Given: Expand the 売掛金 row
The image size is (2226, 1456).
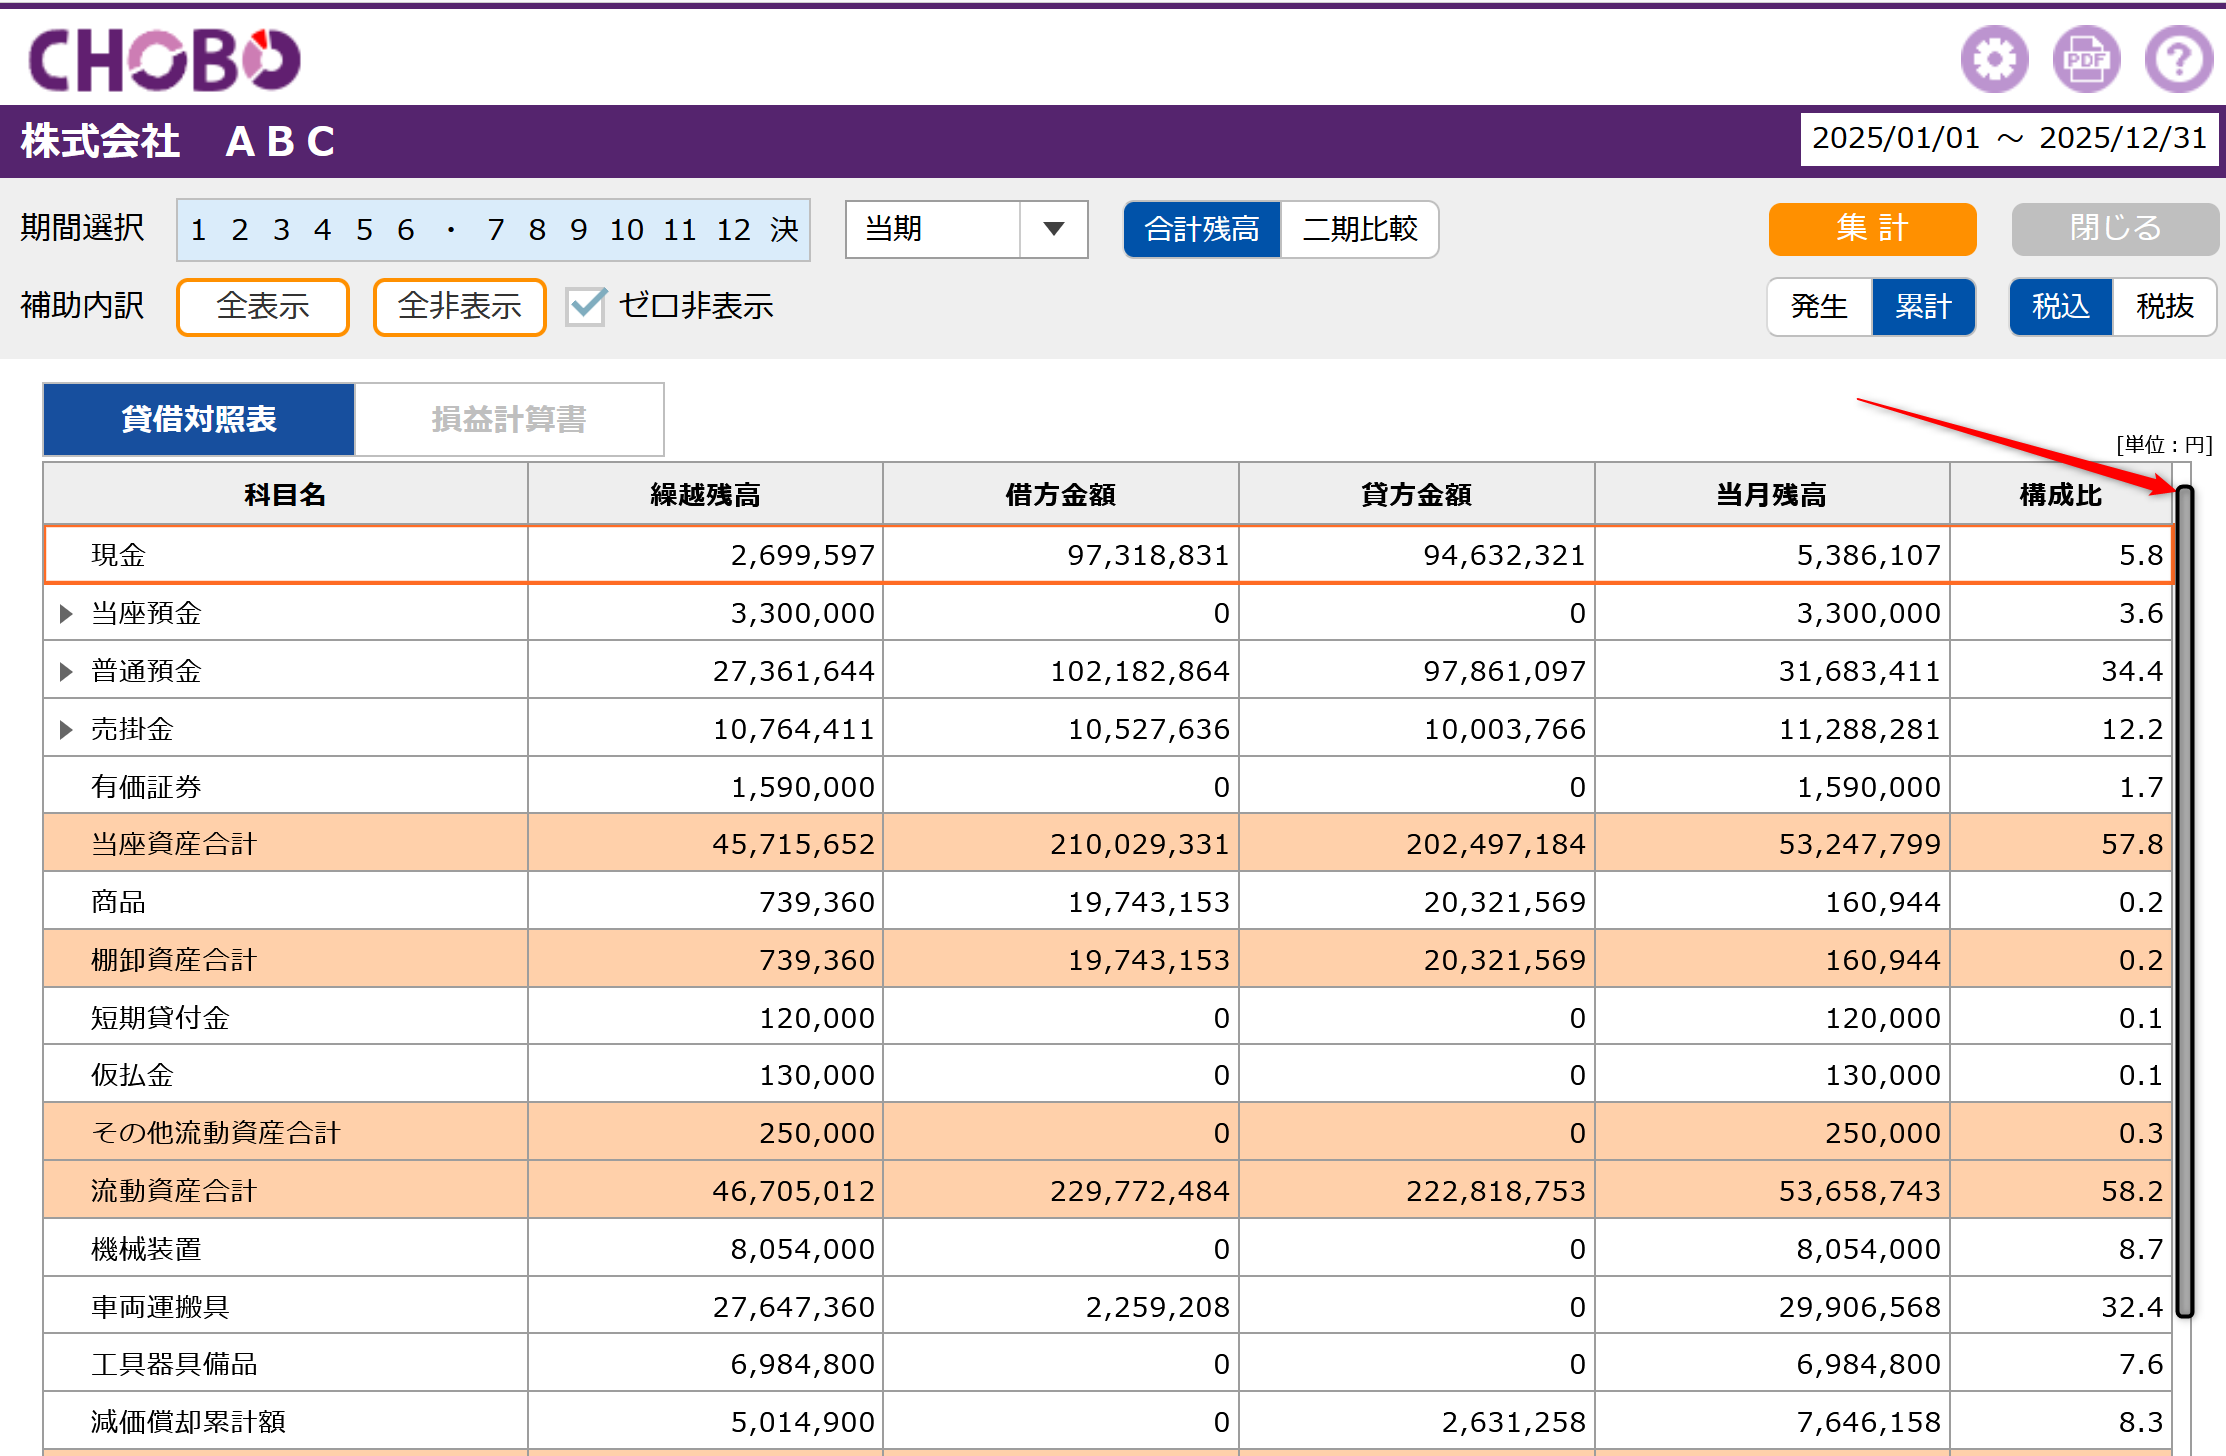Looking at the screenshot, I should (66, 729).
